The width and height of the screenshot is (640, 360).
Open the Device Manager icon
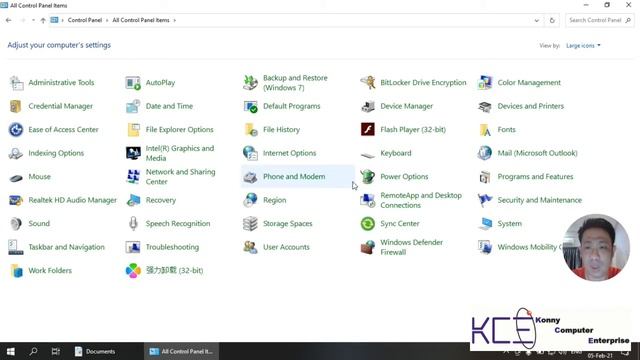point(367,106)
